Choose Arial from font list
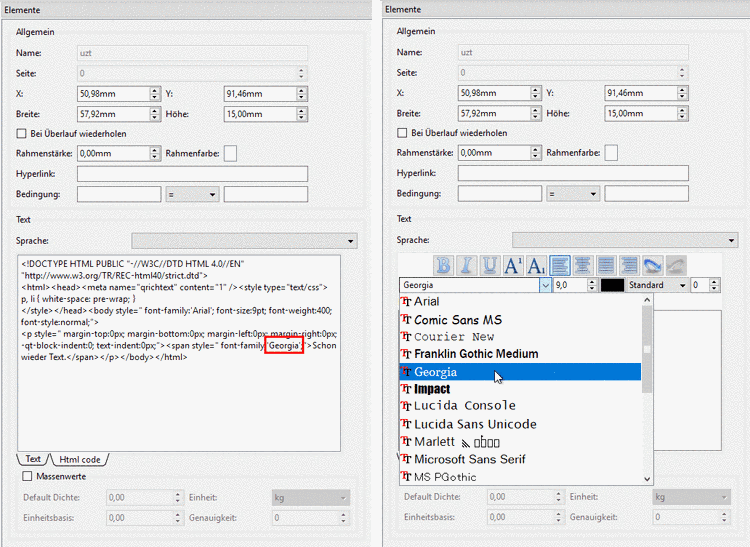Image resolution: width=750 pixels, height=547 pixels. pos(520,302)
